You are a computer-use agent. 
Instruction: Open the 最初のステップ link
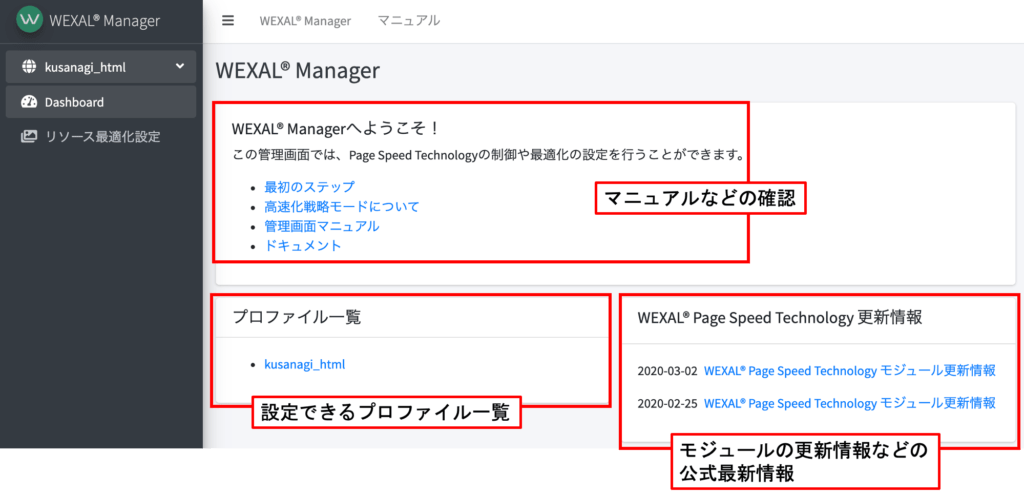(309, 187)
